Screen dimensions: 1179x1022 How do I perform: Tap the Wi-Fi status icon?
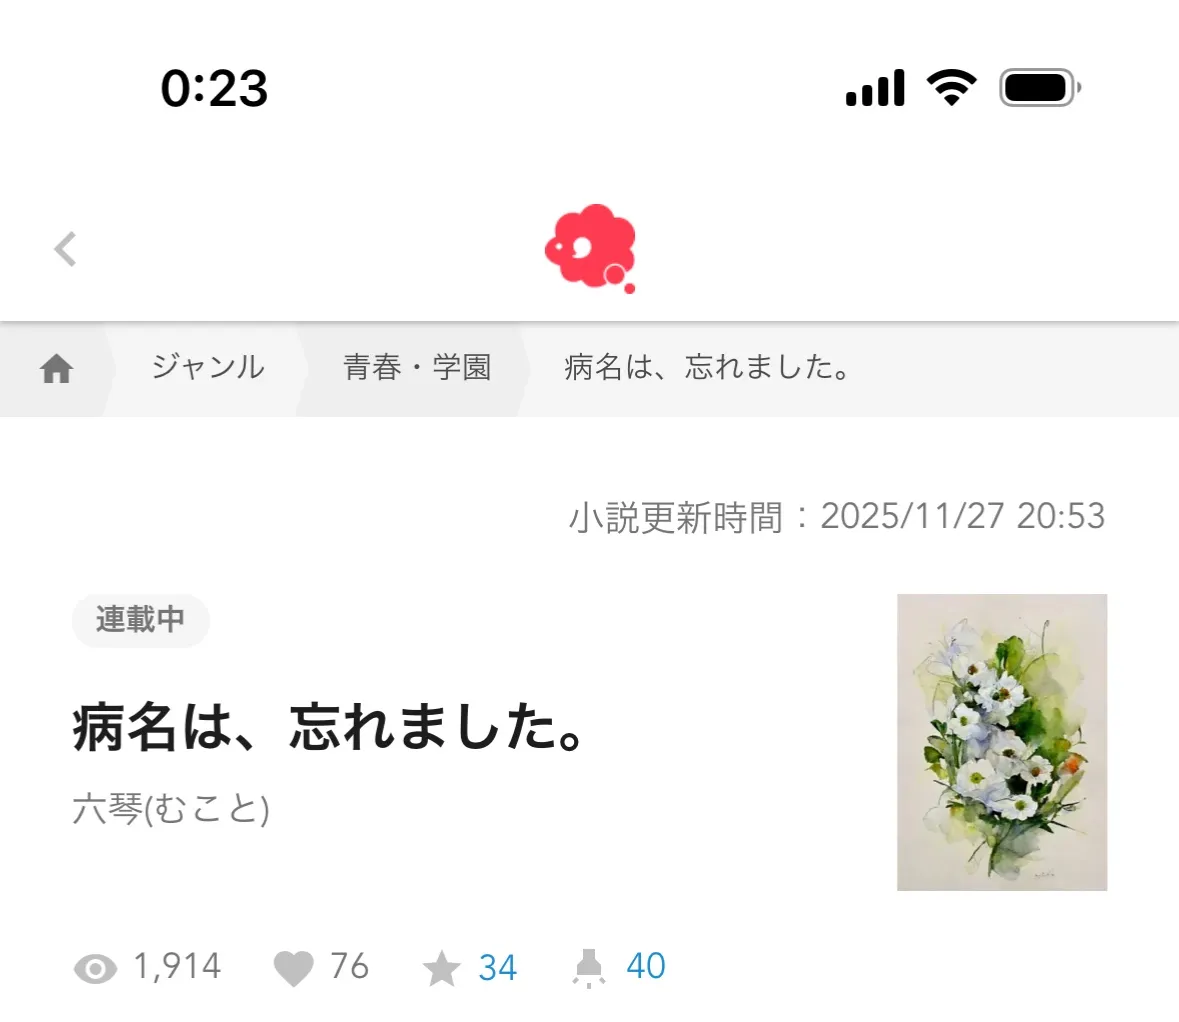(x=951, y=87)
